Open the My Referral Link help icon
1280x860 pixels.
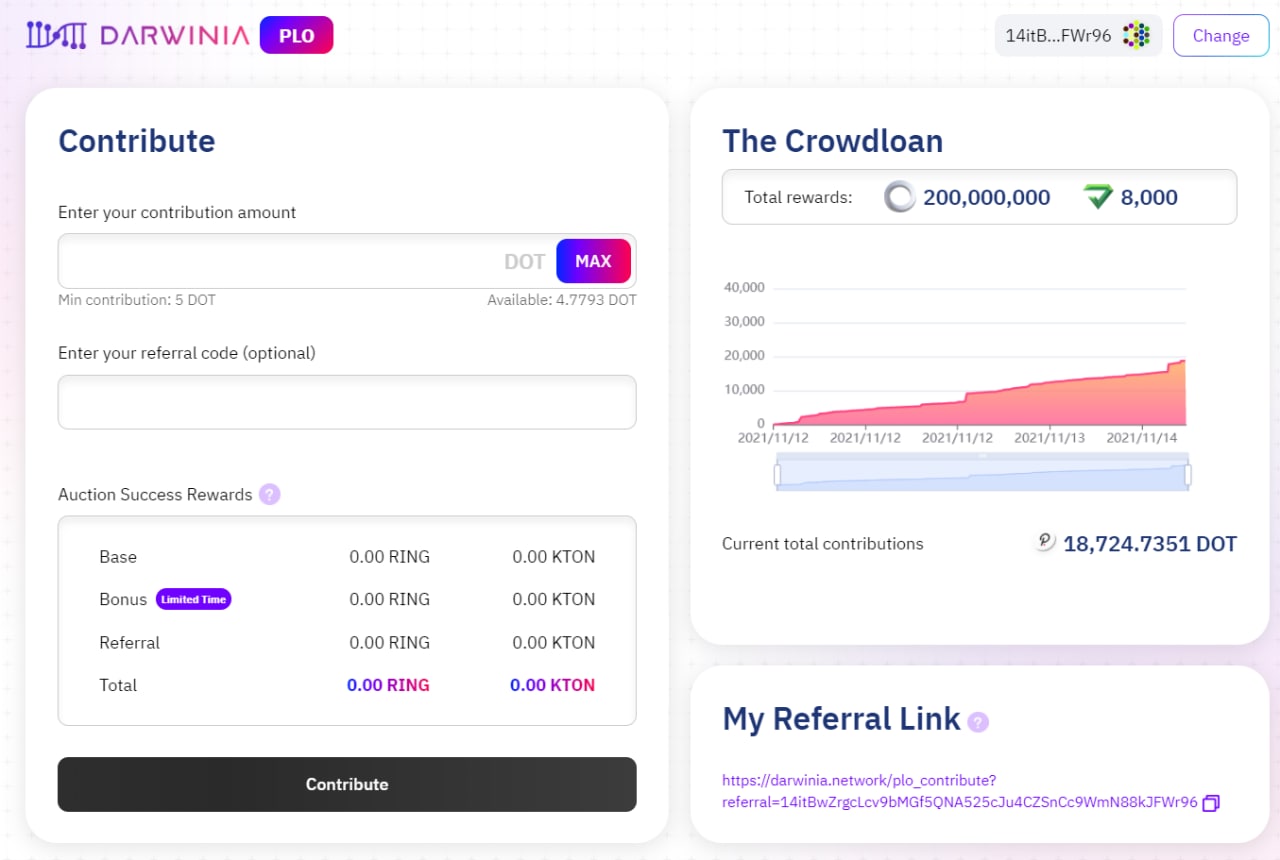[978, 722]
